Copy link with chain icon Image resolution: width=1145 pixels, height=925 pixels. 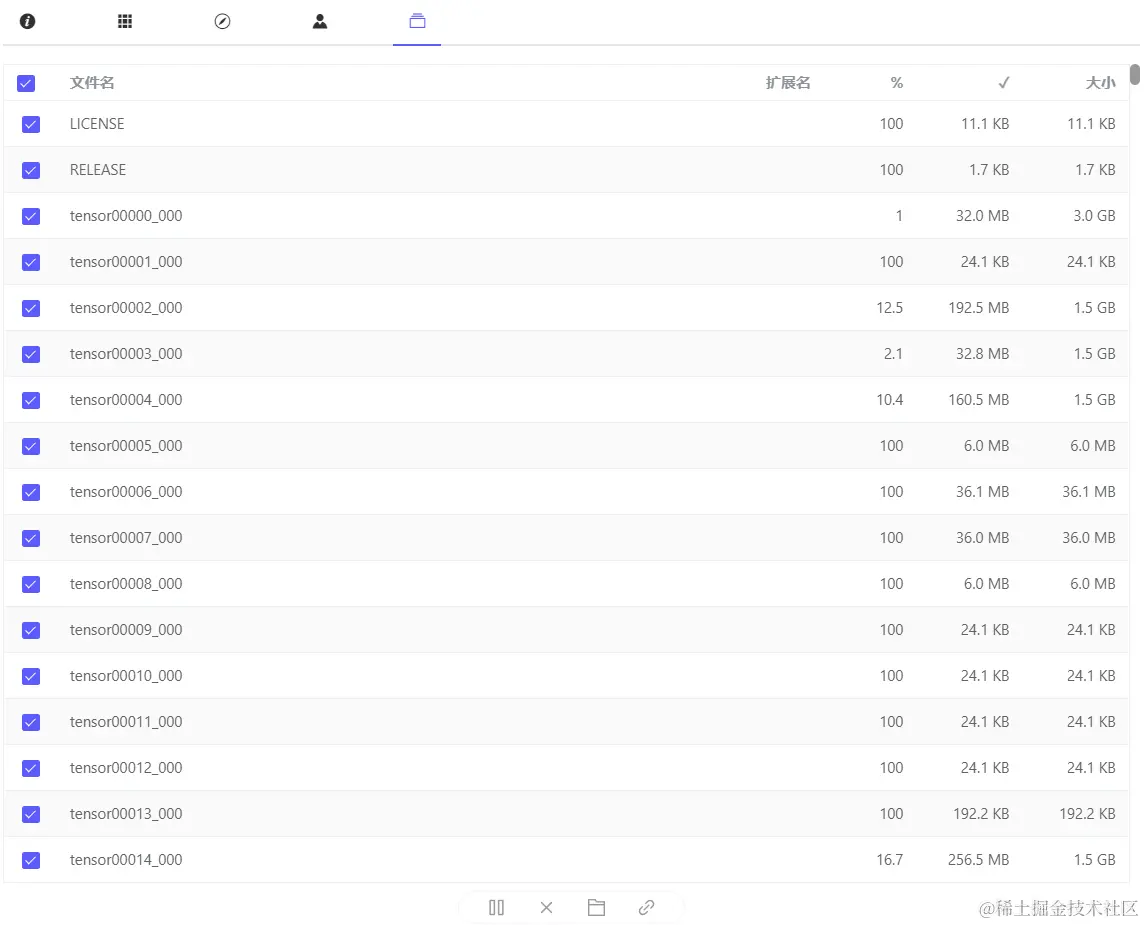[x=646, y=907]
